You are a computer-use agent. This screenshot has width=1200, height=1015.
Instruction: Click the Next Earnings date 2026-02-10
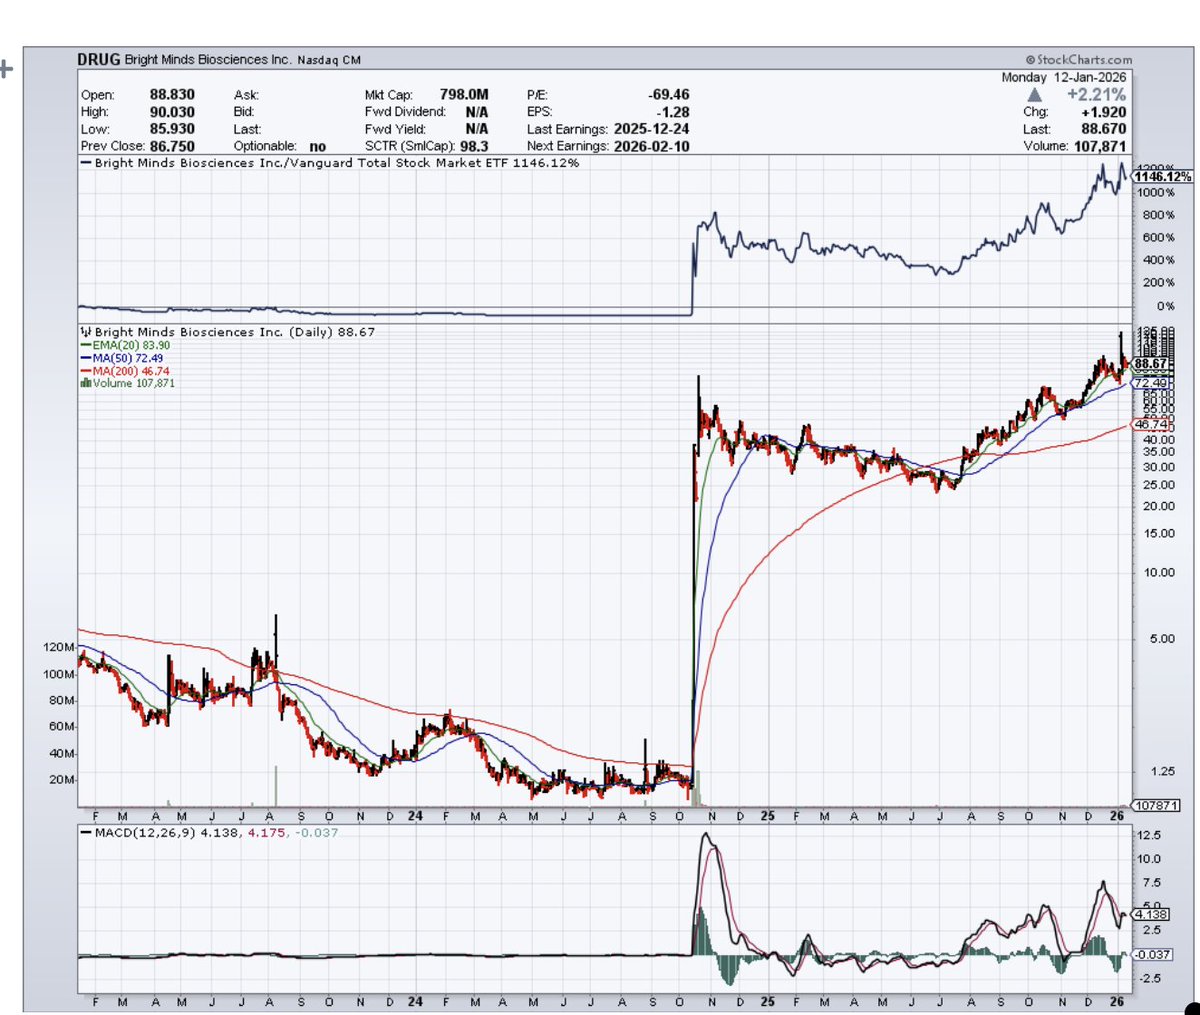coord(651,146)
